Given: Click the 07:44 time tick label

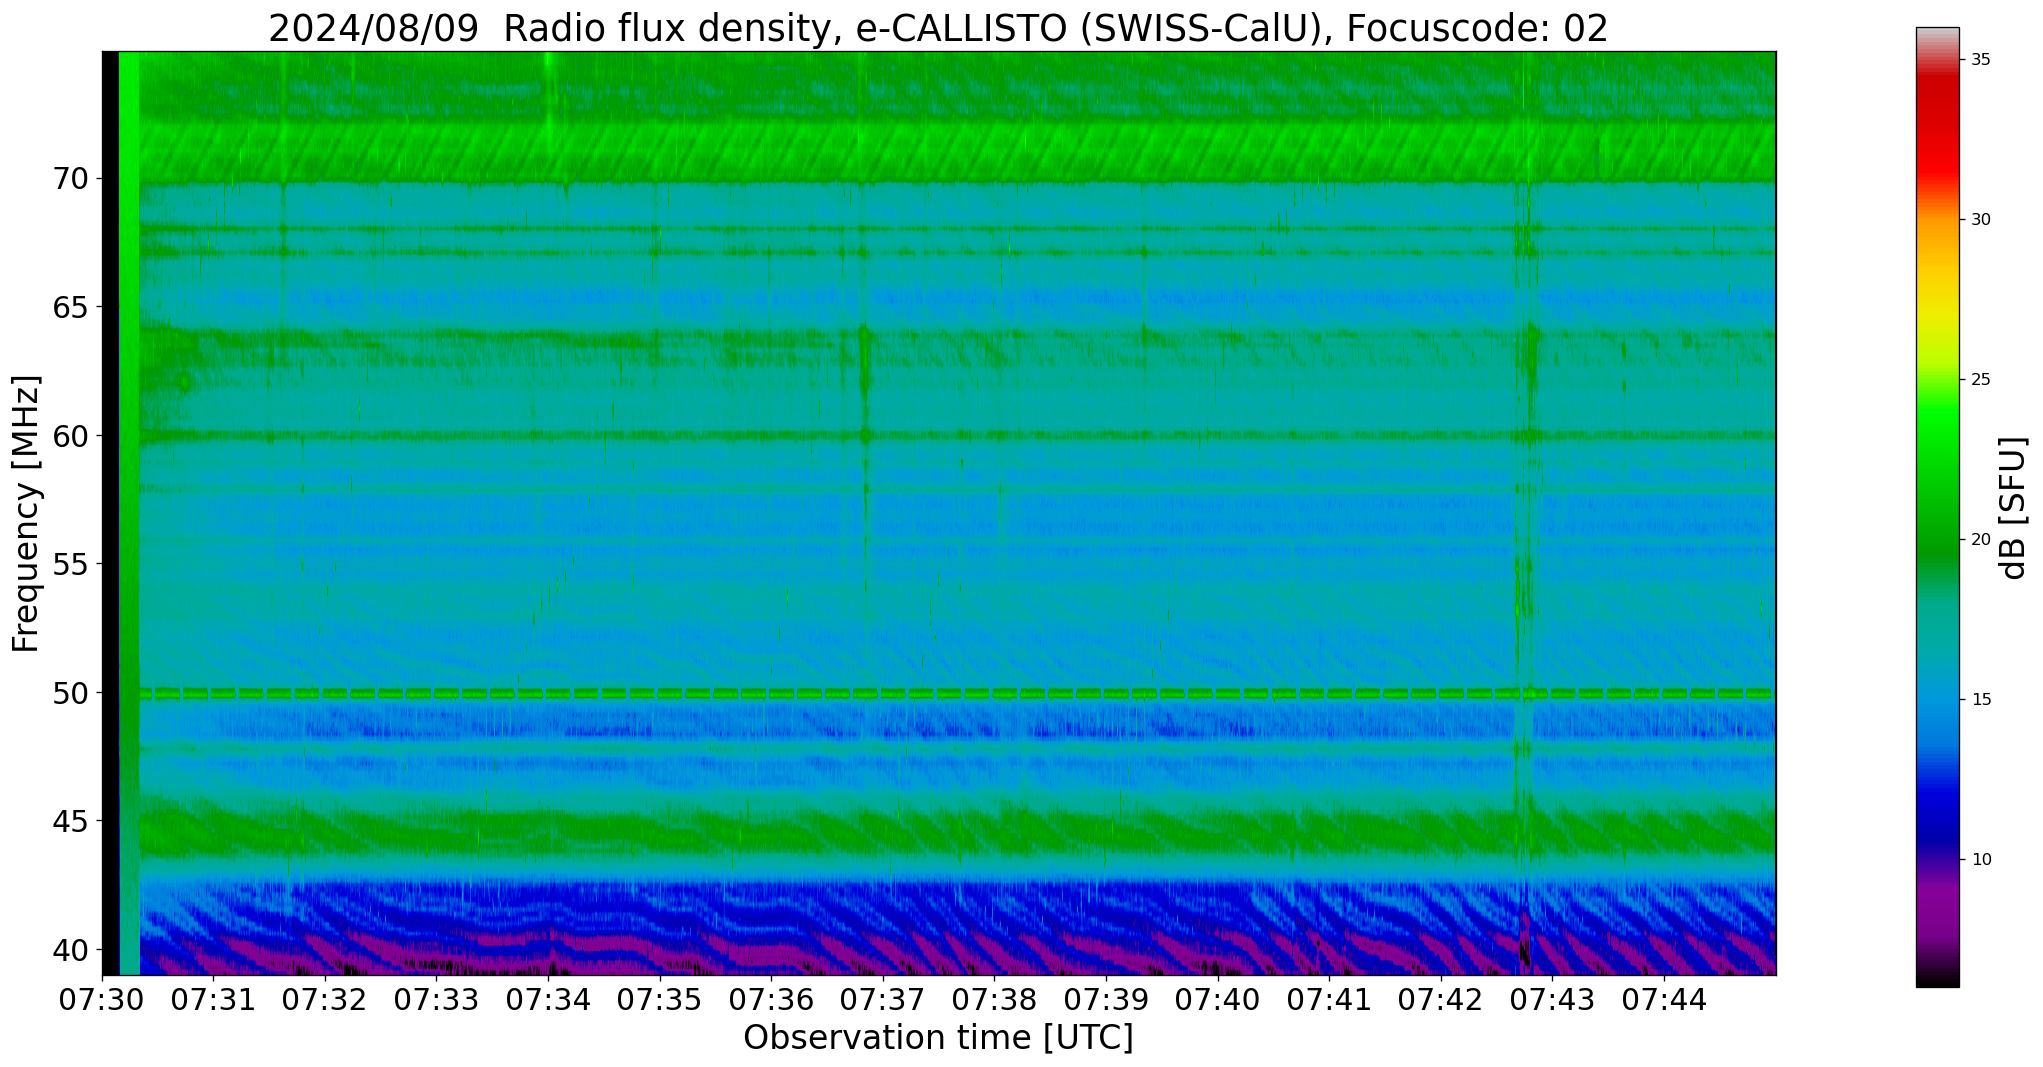Looking at the screenshot, I should pyautogui.click(x=1664, y=999).
